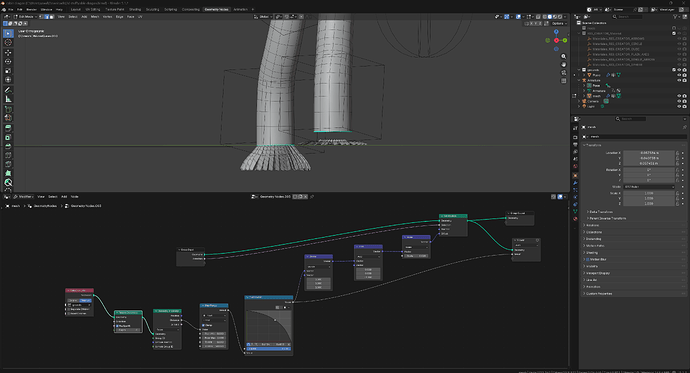Click the Z axis on navigation gizmo
Viewport: 690px width, 373px height.
(556, 32)
